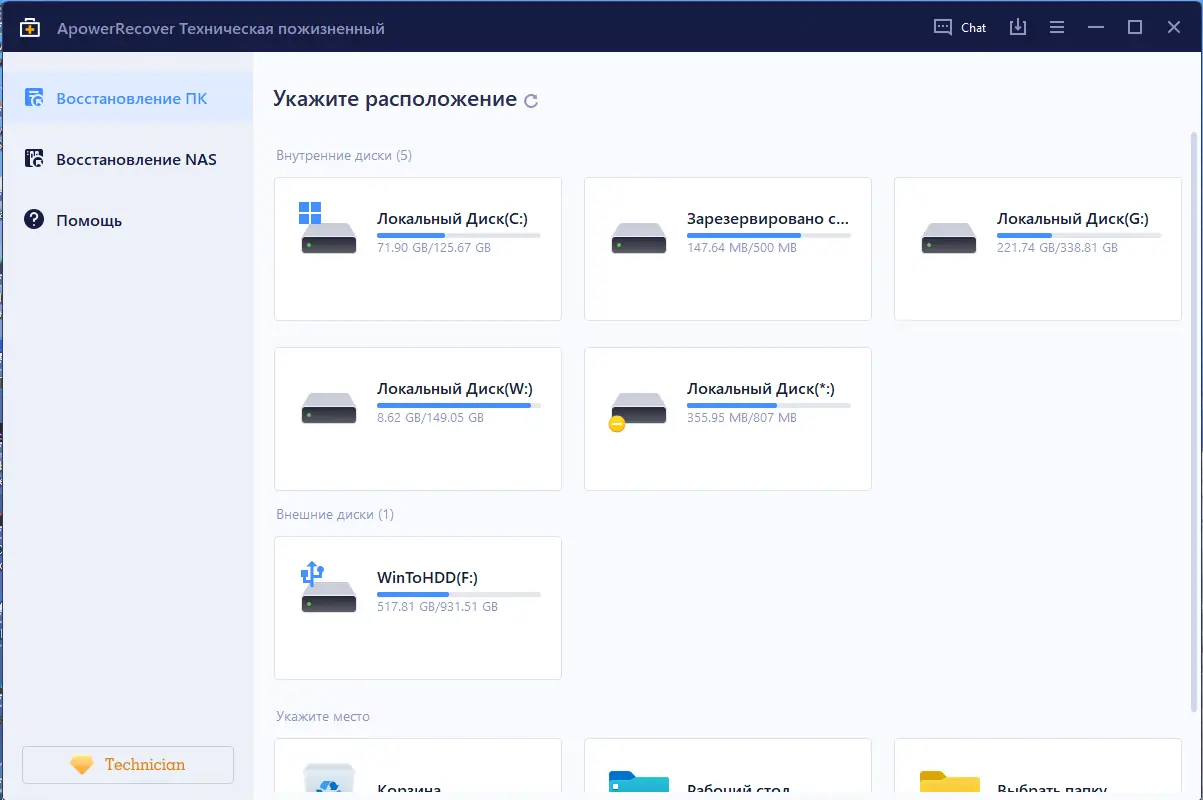This screenshot has width=1203, height=800.
Task: Select Локальный Диск(G:) drive
Action: tap(1037, 249)
